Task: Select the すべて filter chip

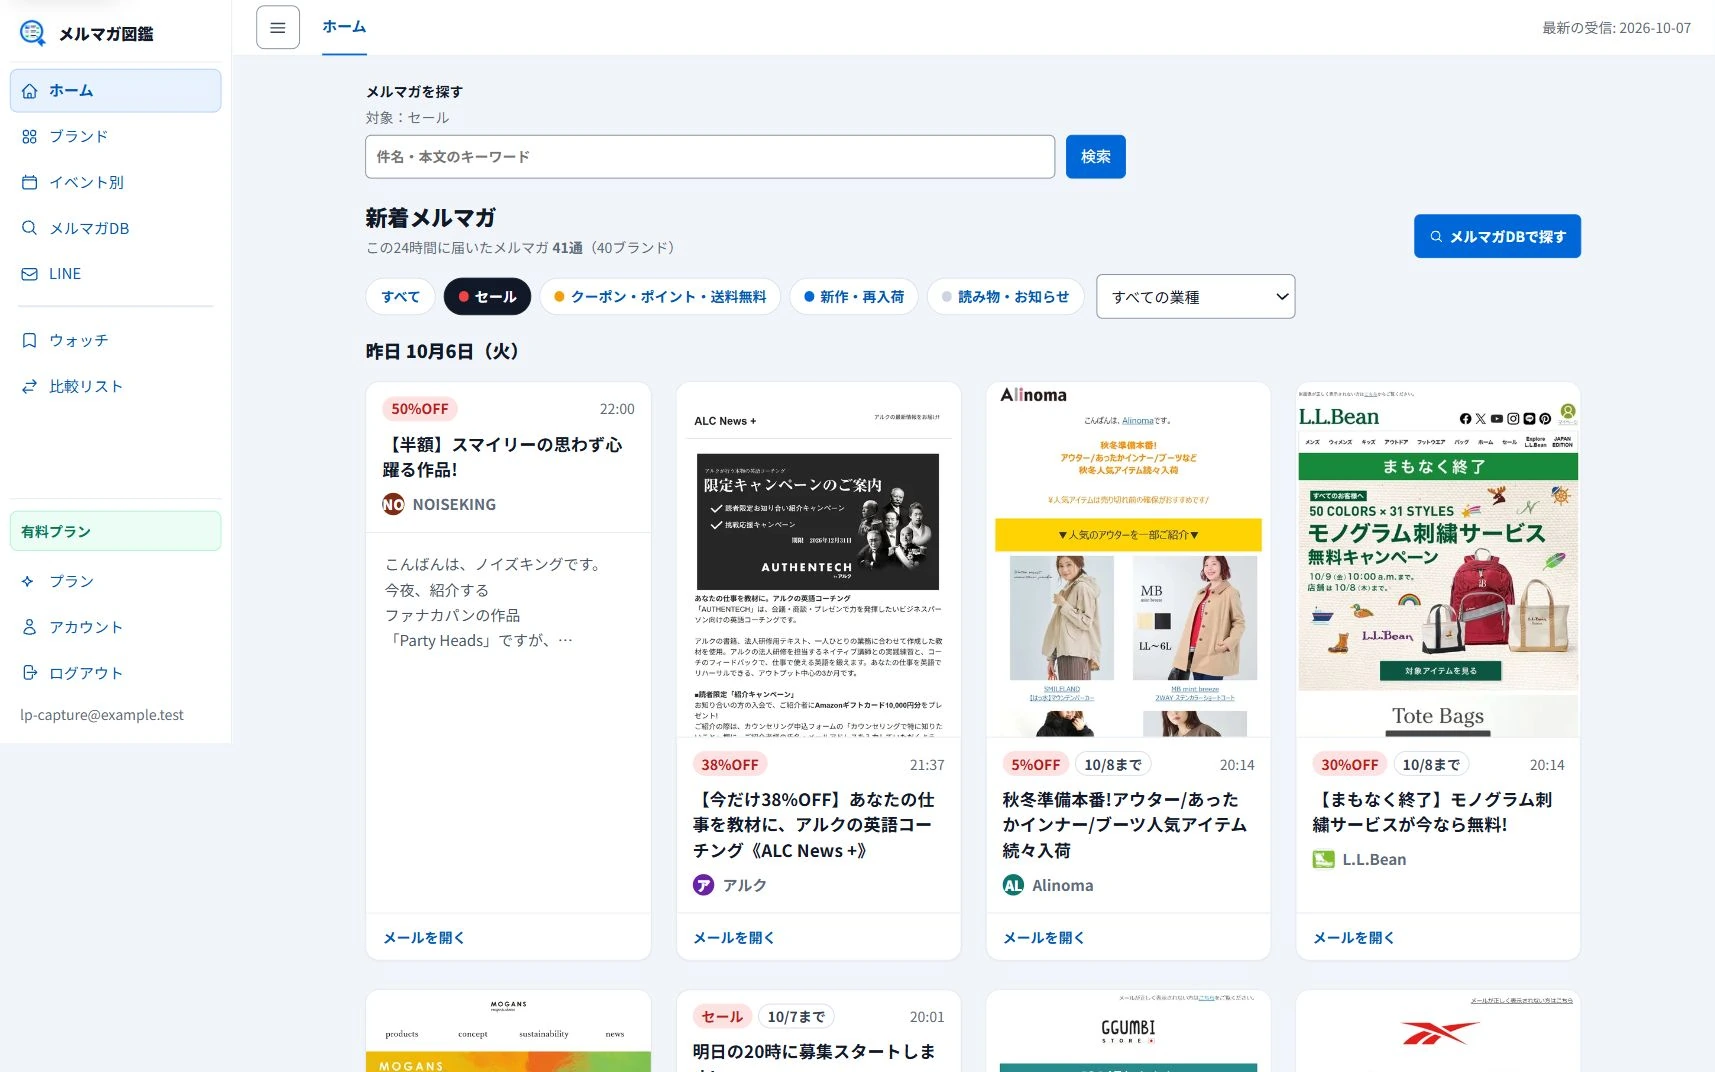Action: [401, 297]
